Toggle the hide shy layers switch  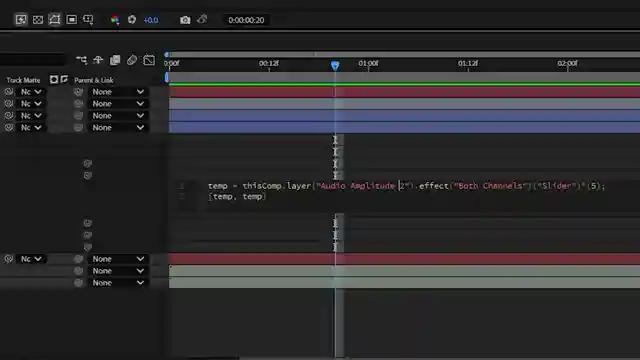coord(98,60)
